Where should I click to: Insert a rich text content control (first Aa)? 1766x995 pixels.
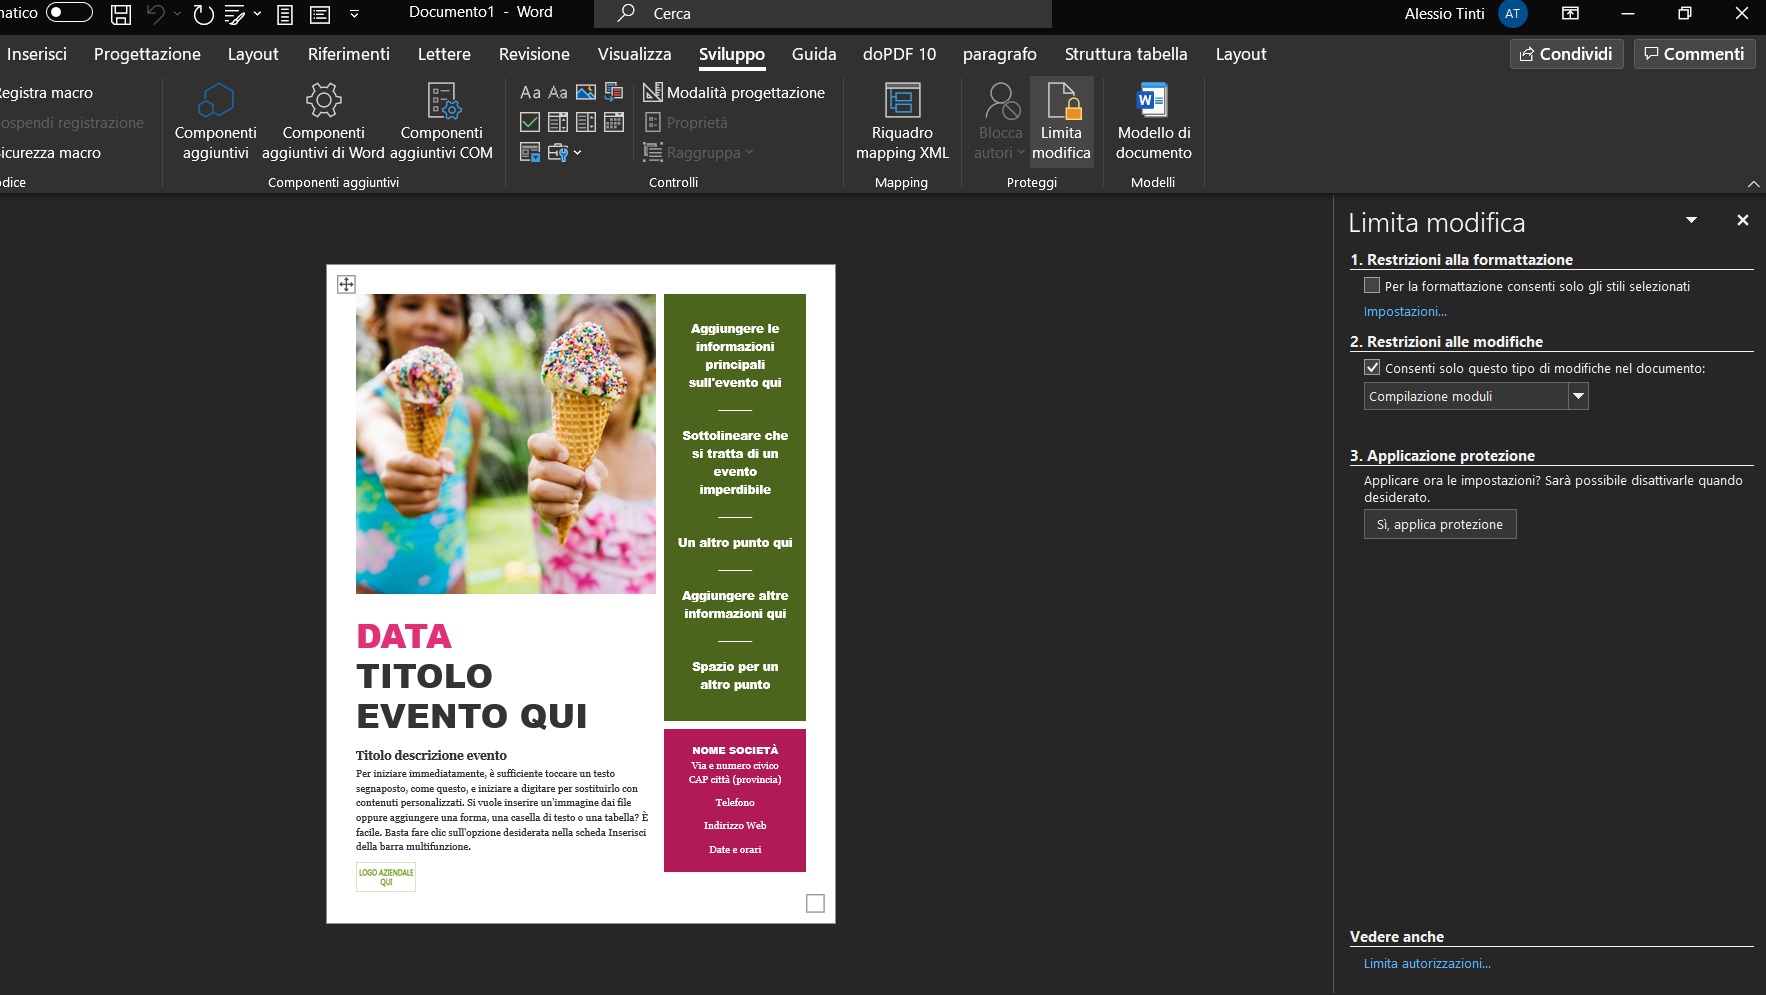tap(530, 93)
